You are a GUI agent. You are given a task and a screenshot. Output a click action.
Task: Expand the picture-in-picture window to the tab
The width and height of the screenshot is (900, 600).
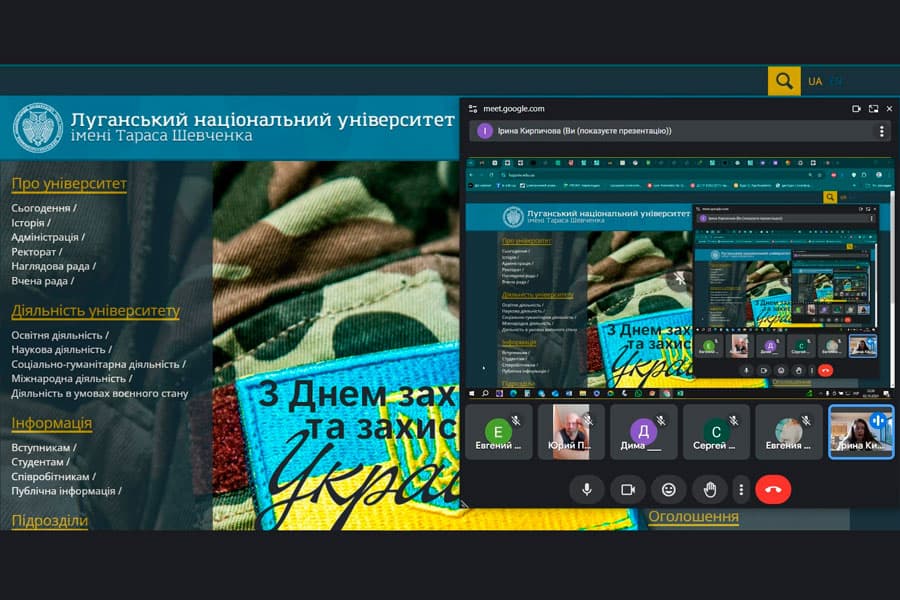tap(873, 108)
